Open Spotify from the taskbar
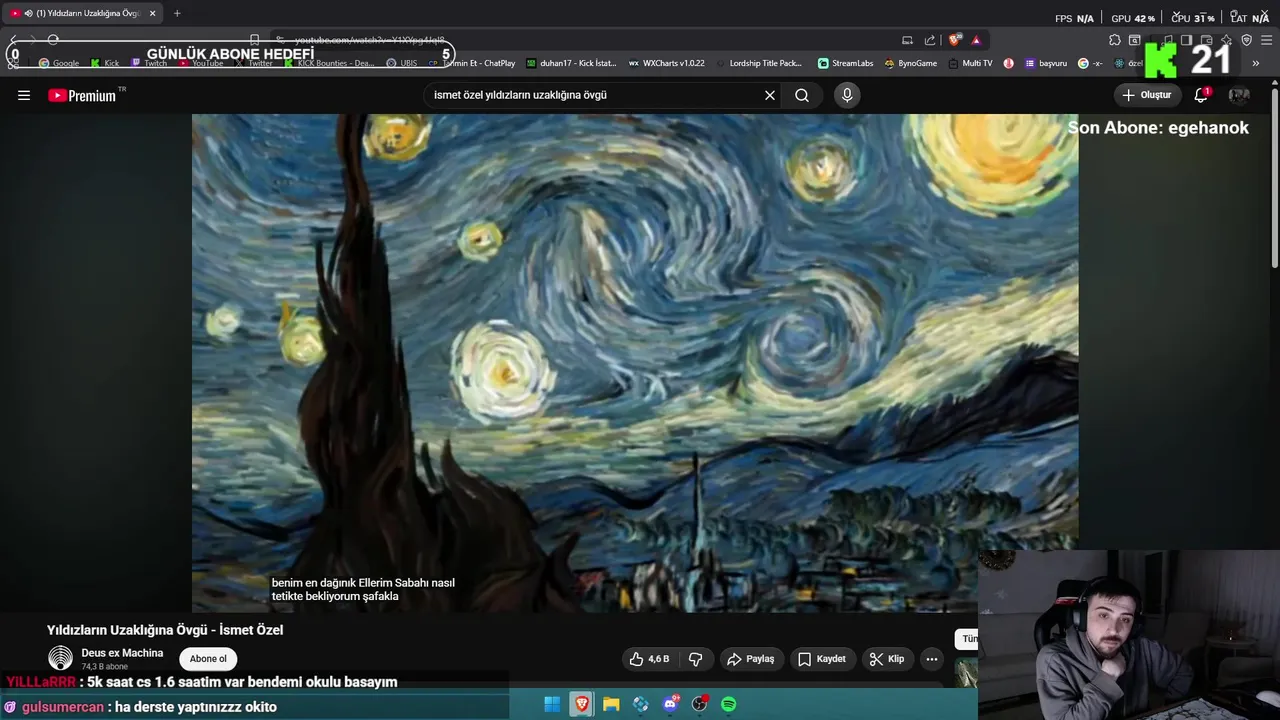Image resolution: width=1280 pixels, height=720 pixels. (x=729, y=705)
